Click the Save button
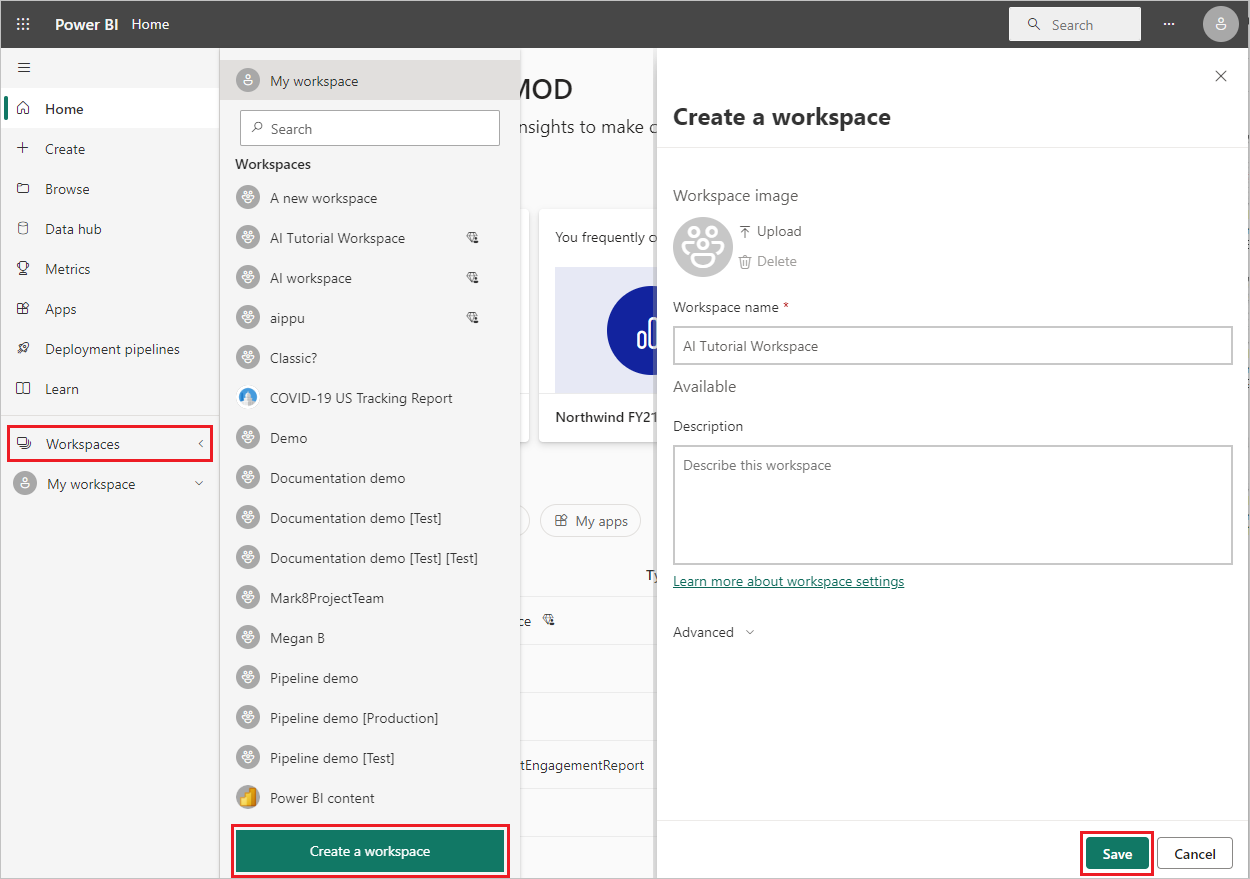This screenshot has height=879, width=1250. coord(1117,853)
